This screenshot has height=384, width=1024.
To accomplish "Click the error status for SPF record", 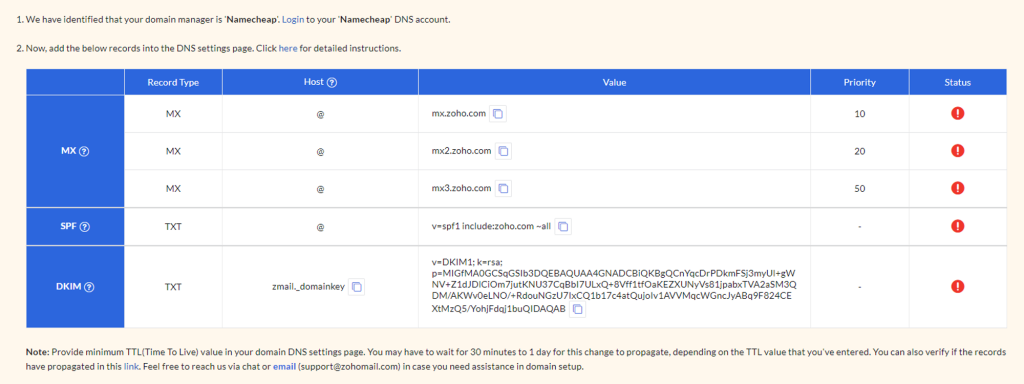I will pyautogui.click(x=957, y=226).
